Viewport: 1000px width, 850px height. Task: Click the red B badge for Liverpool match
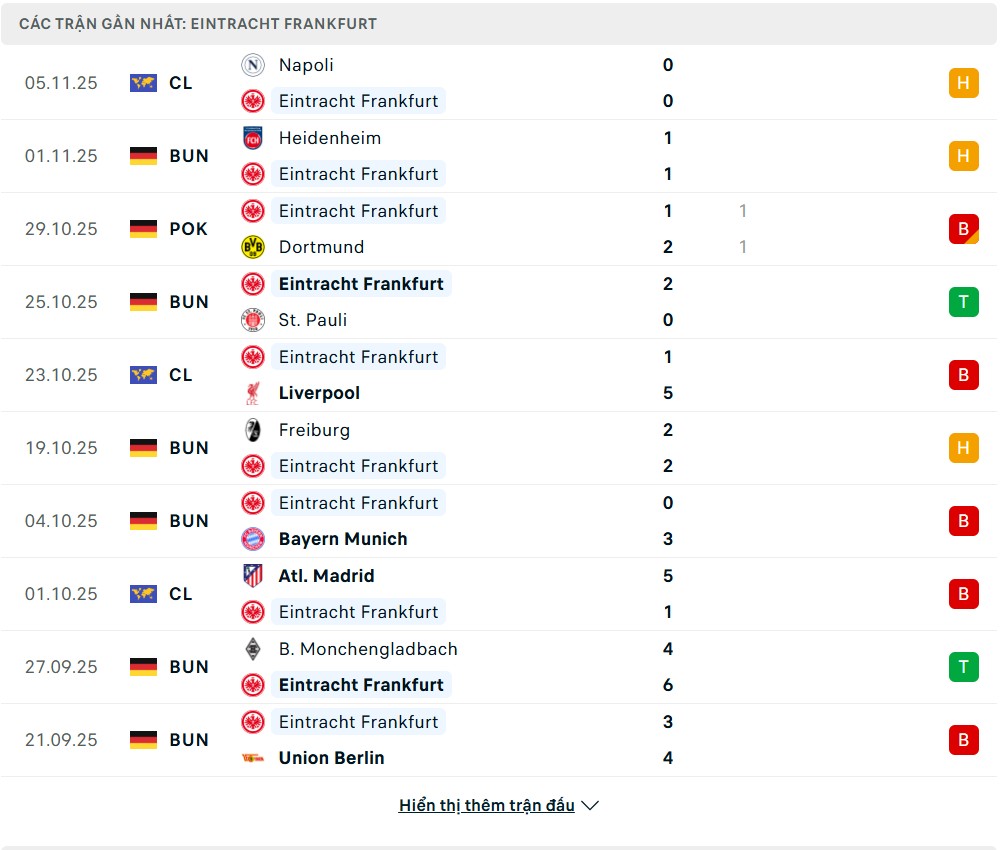[963, 375]
